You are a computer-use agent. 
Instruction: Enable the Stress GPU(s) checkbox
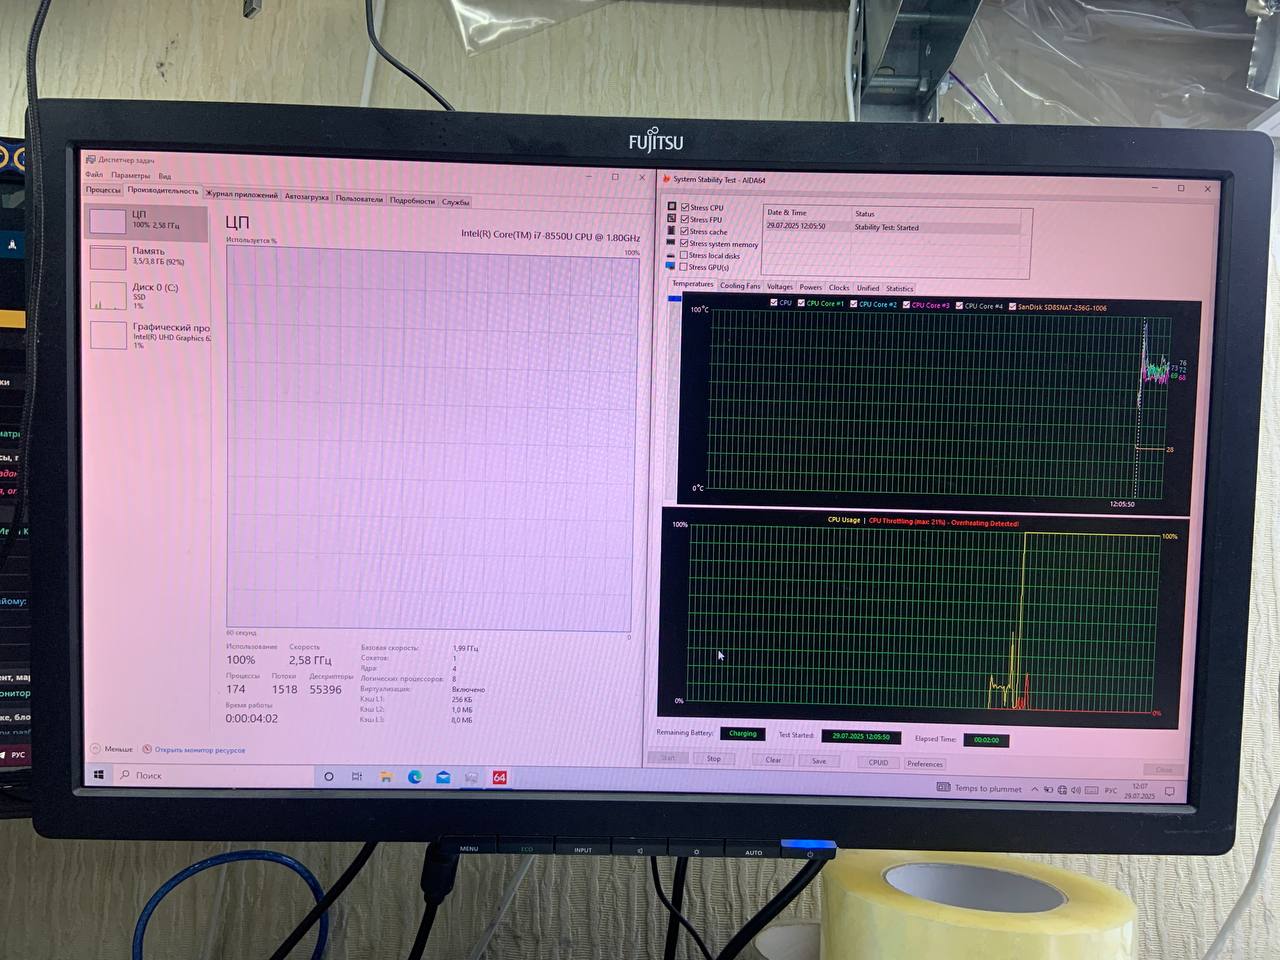coord(684,268)
